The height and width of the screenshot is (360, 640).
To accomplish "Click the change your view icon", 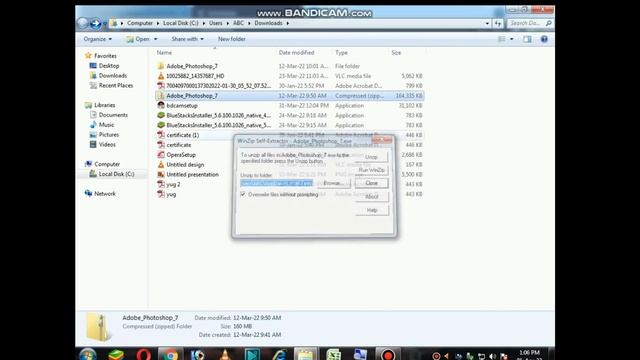I will tap(502, 39).
